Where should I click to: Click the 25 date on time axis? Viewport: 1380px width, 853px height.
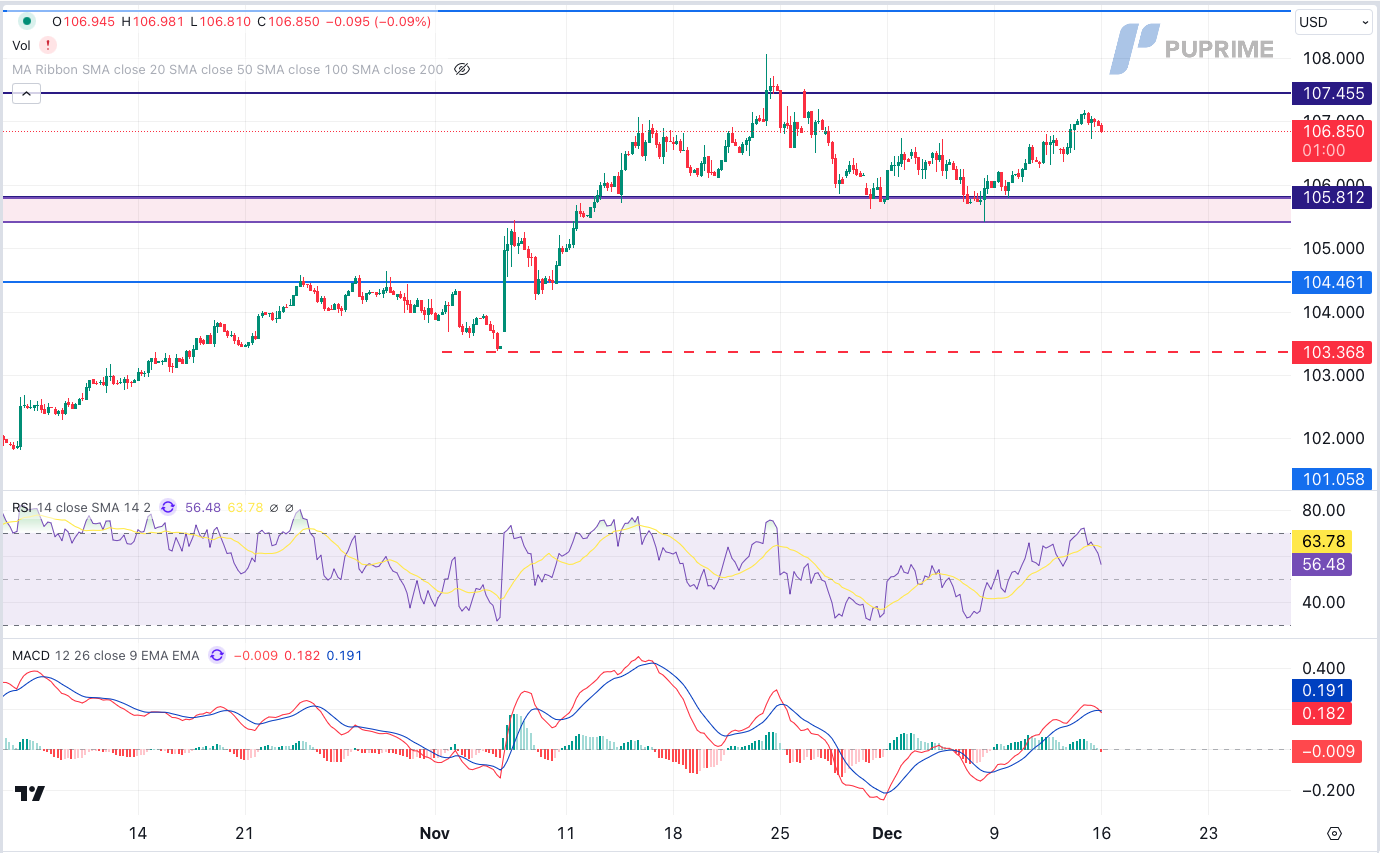[x=780, y=833]
